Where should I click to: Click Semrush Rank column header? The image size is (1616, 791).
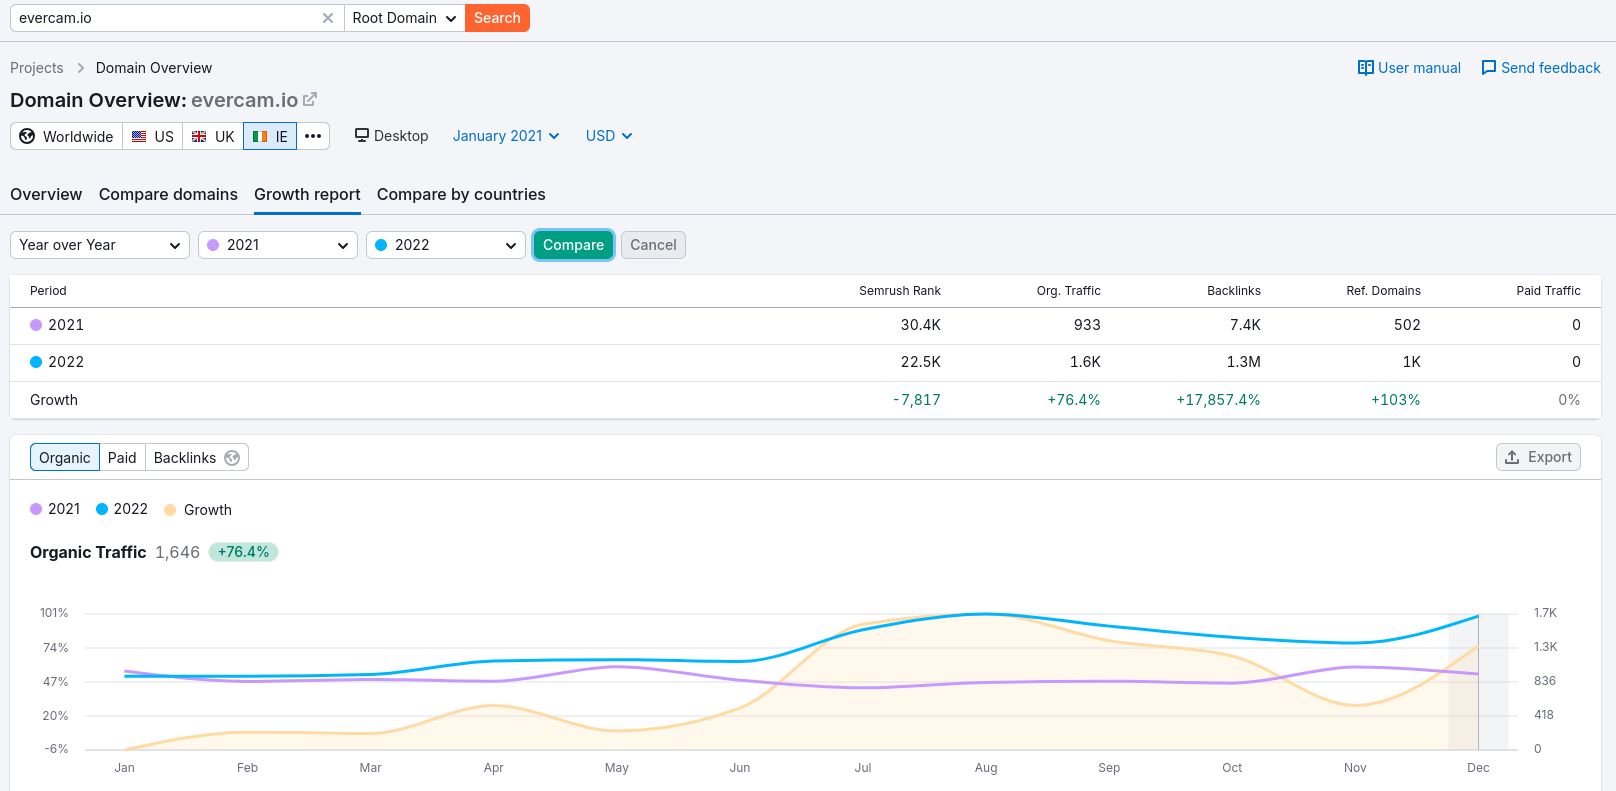coord(900,291)
